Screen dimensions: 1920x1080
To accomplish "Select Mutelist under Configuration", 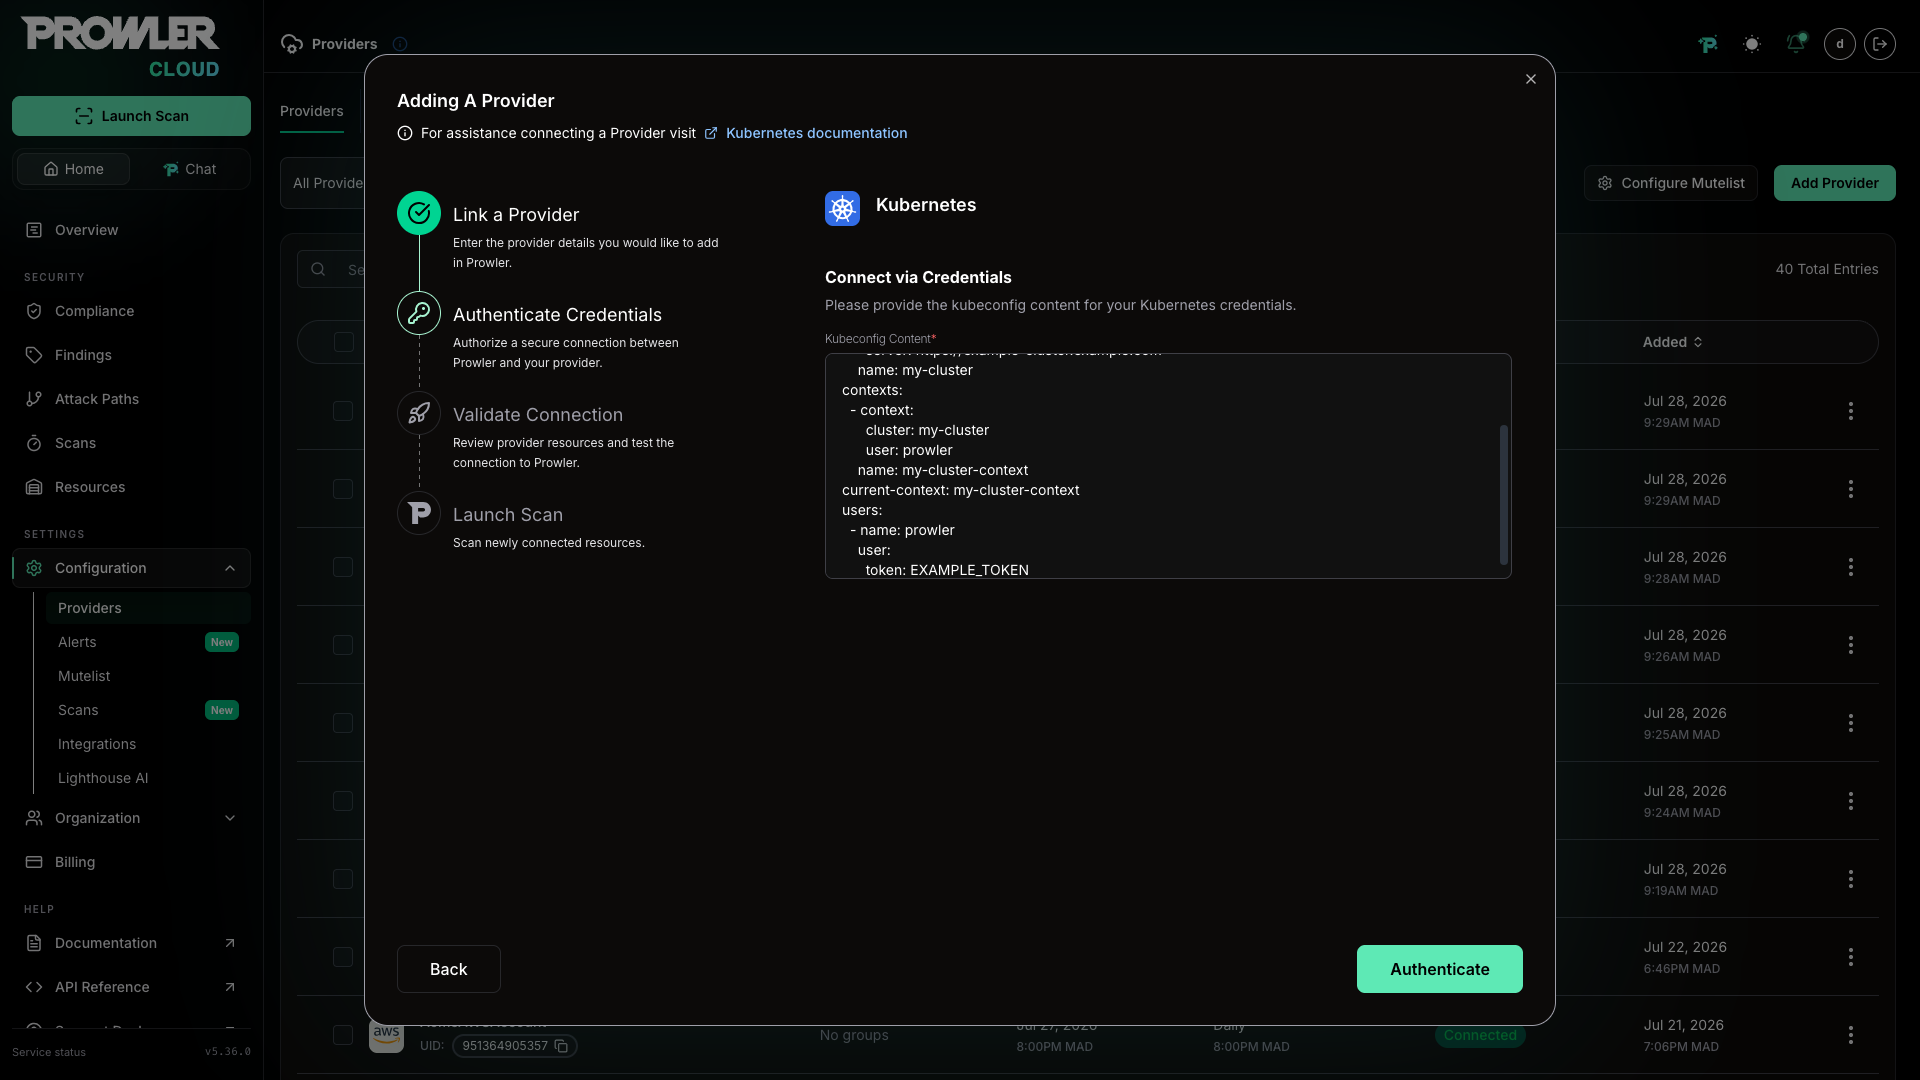I will pos(84,676).
